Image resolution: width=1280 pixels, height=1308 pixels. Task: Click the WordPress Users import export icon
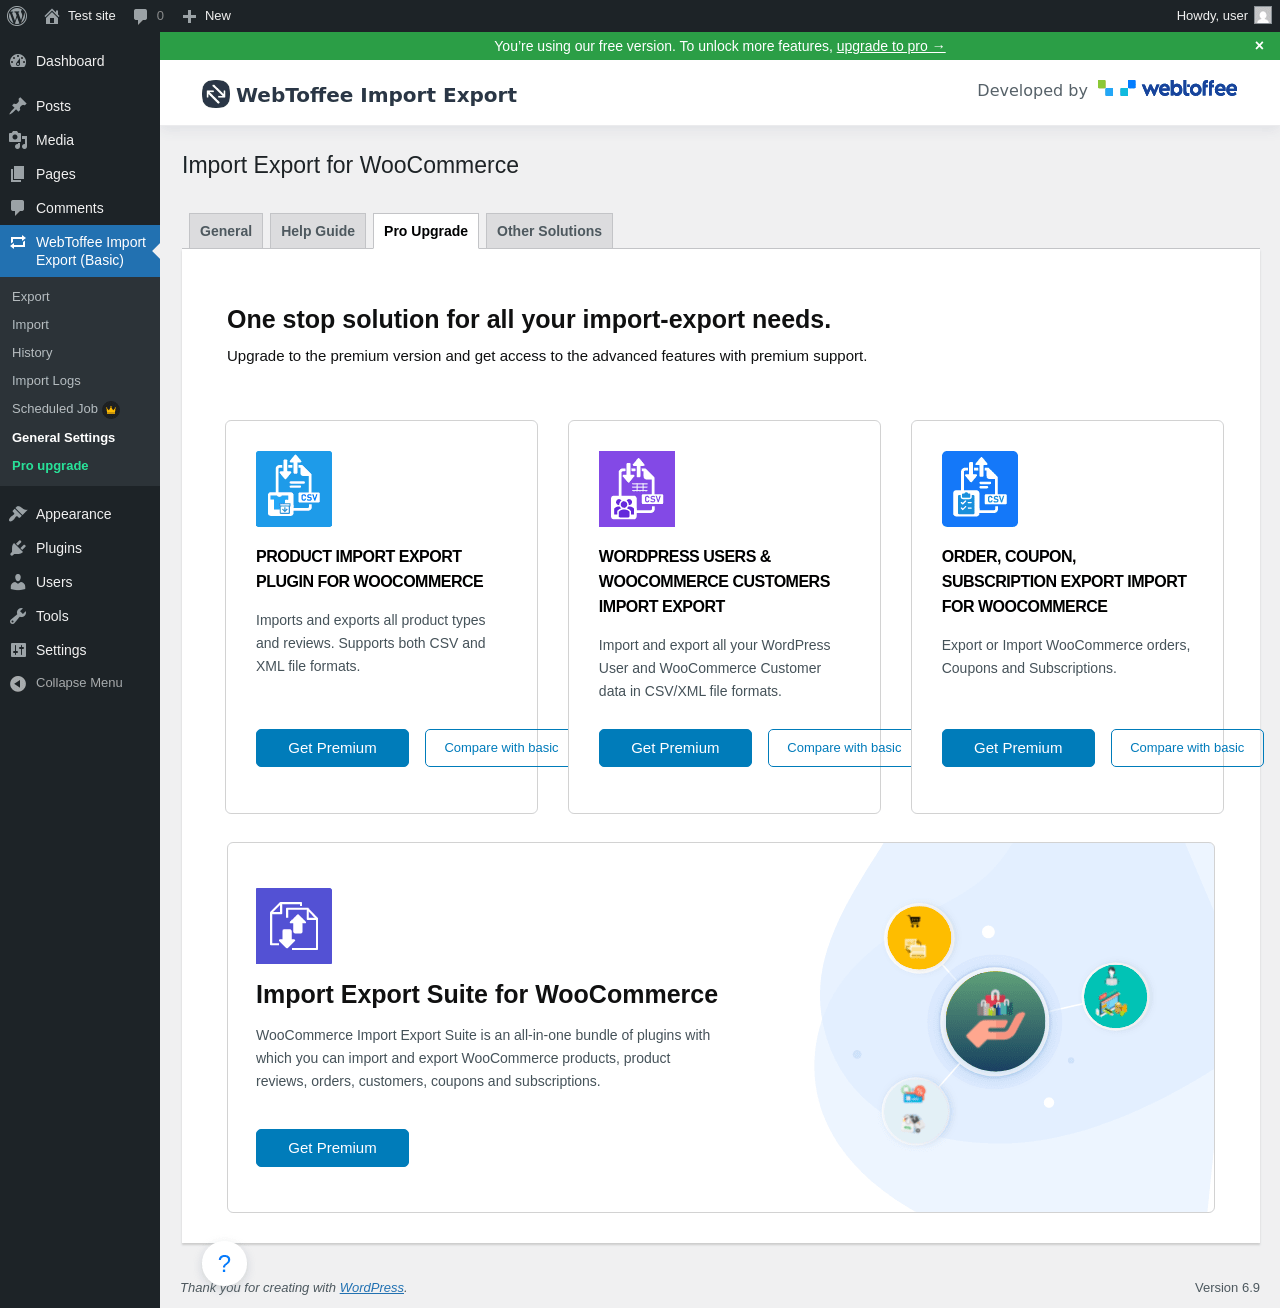tap(637, 489)
